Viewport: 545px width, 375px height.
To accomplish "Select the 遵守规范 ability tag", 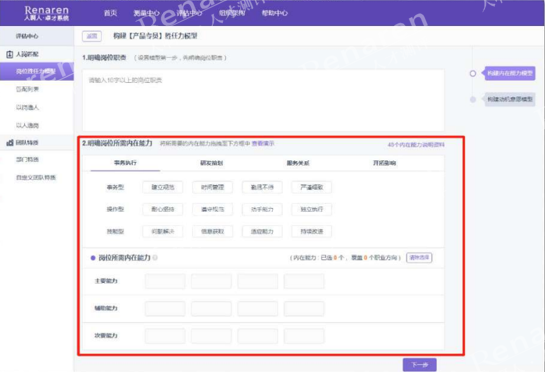I will point(212,209).
